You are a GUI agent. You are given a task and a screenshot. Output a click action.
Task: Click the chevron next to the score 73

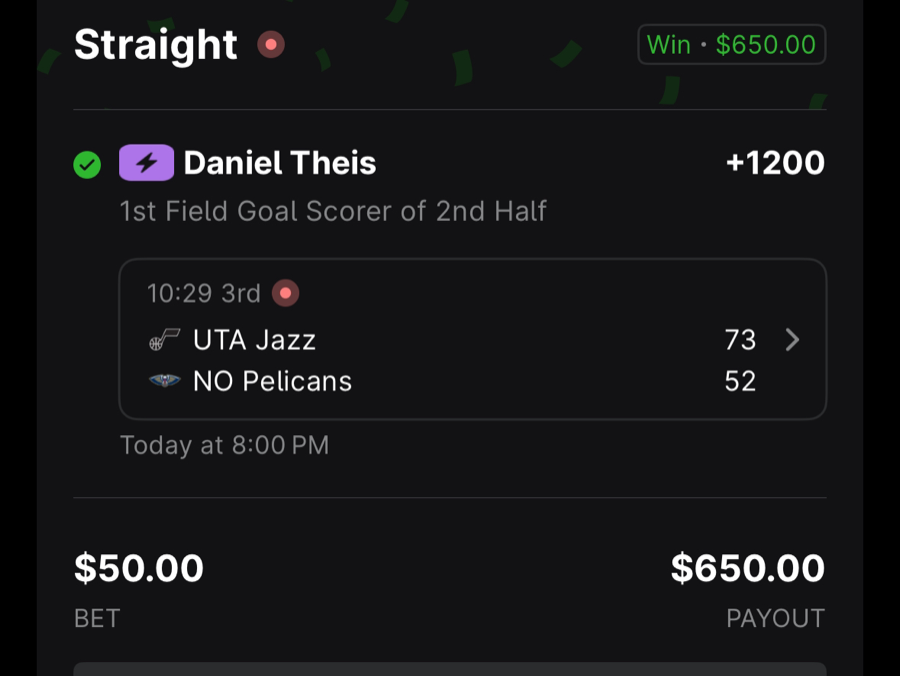tap(792, 340)
